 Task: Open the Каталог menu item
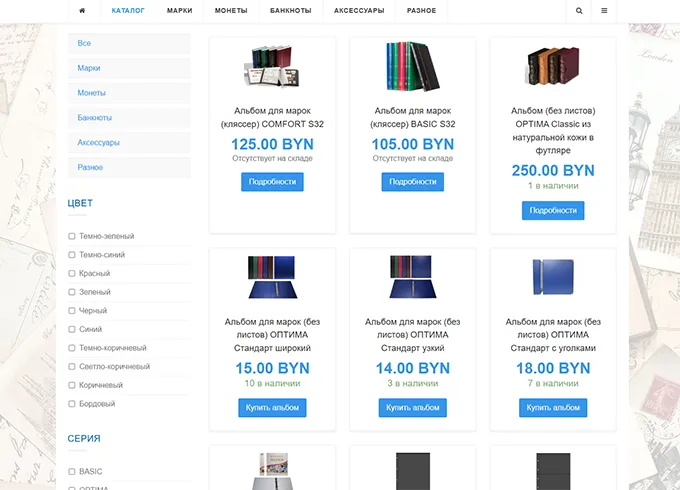click(x=128, y=11)
